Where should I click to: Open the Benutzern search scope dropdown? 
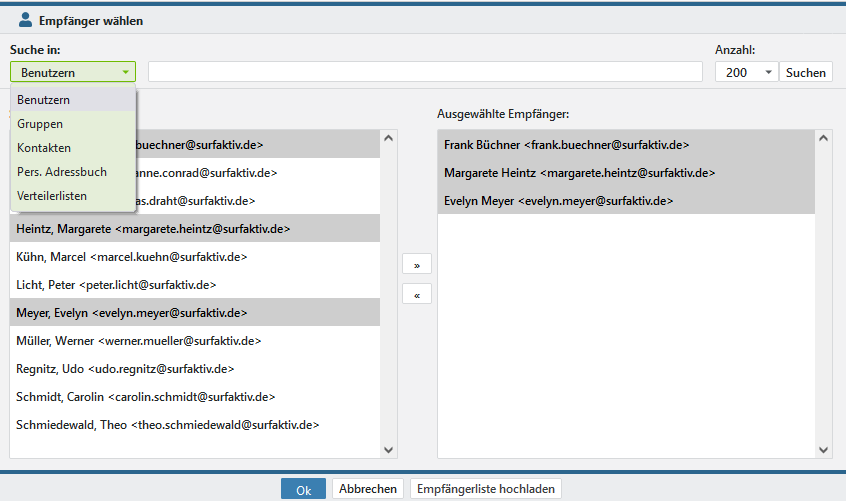(72, 72)
